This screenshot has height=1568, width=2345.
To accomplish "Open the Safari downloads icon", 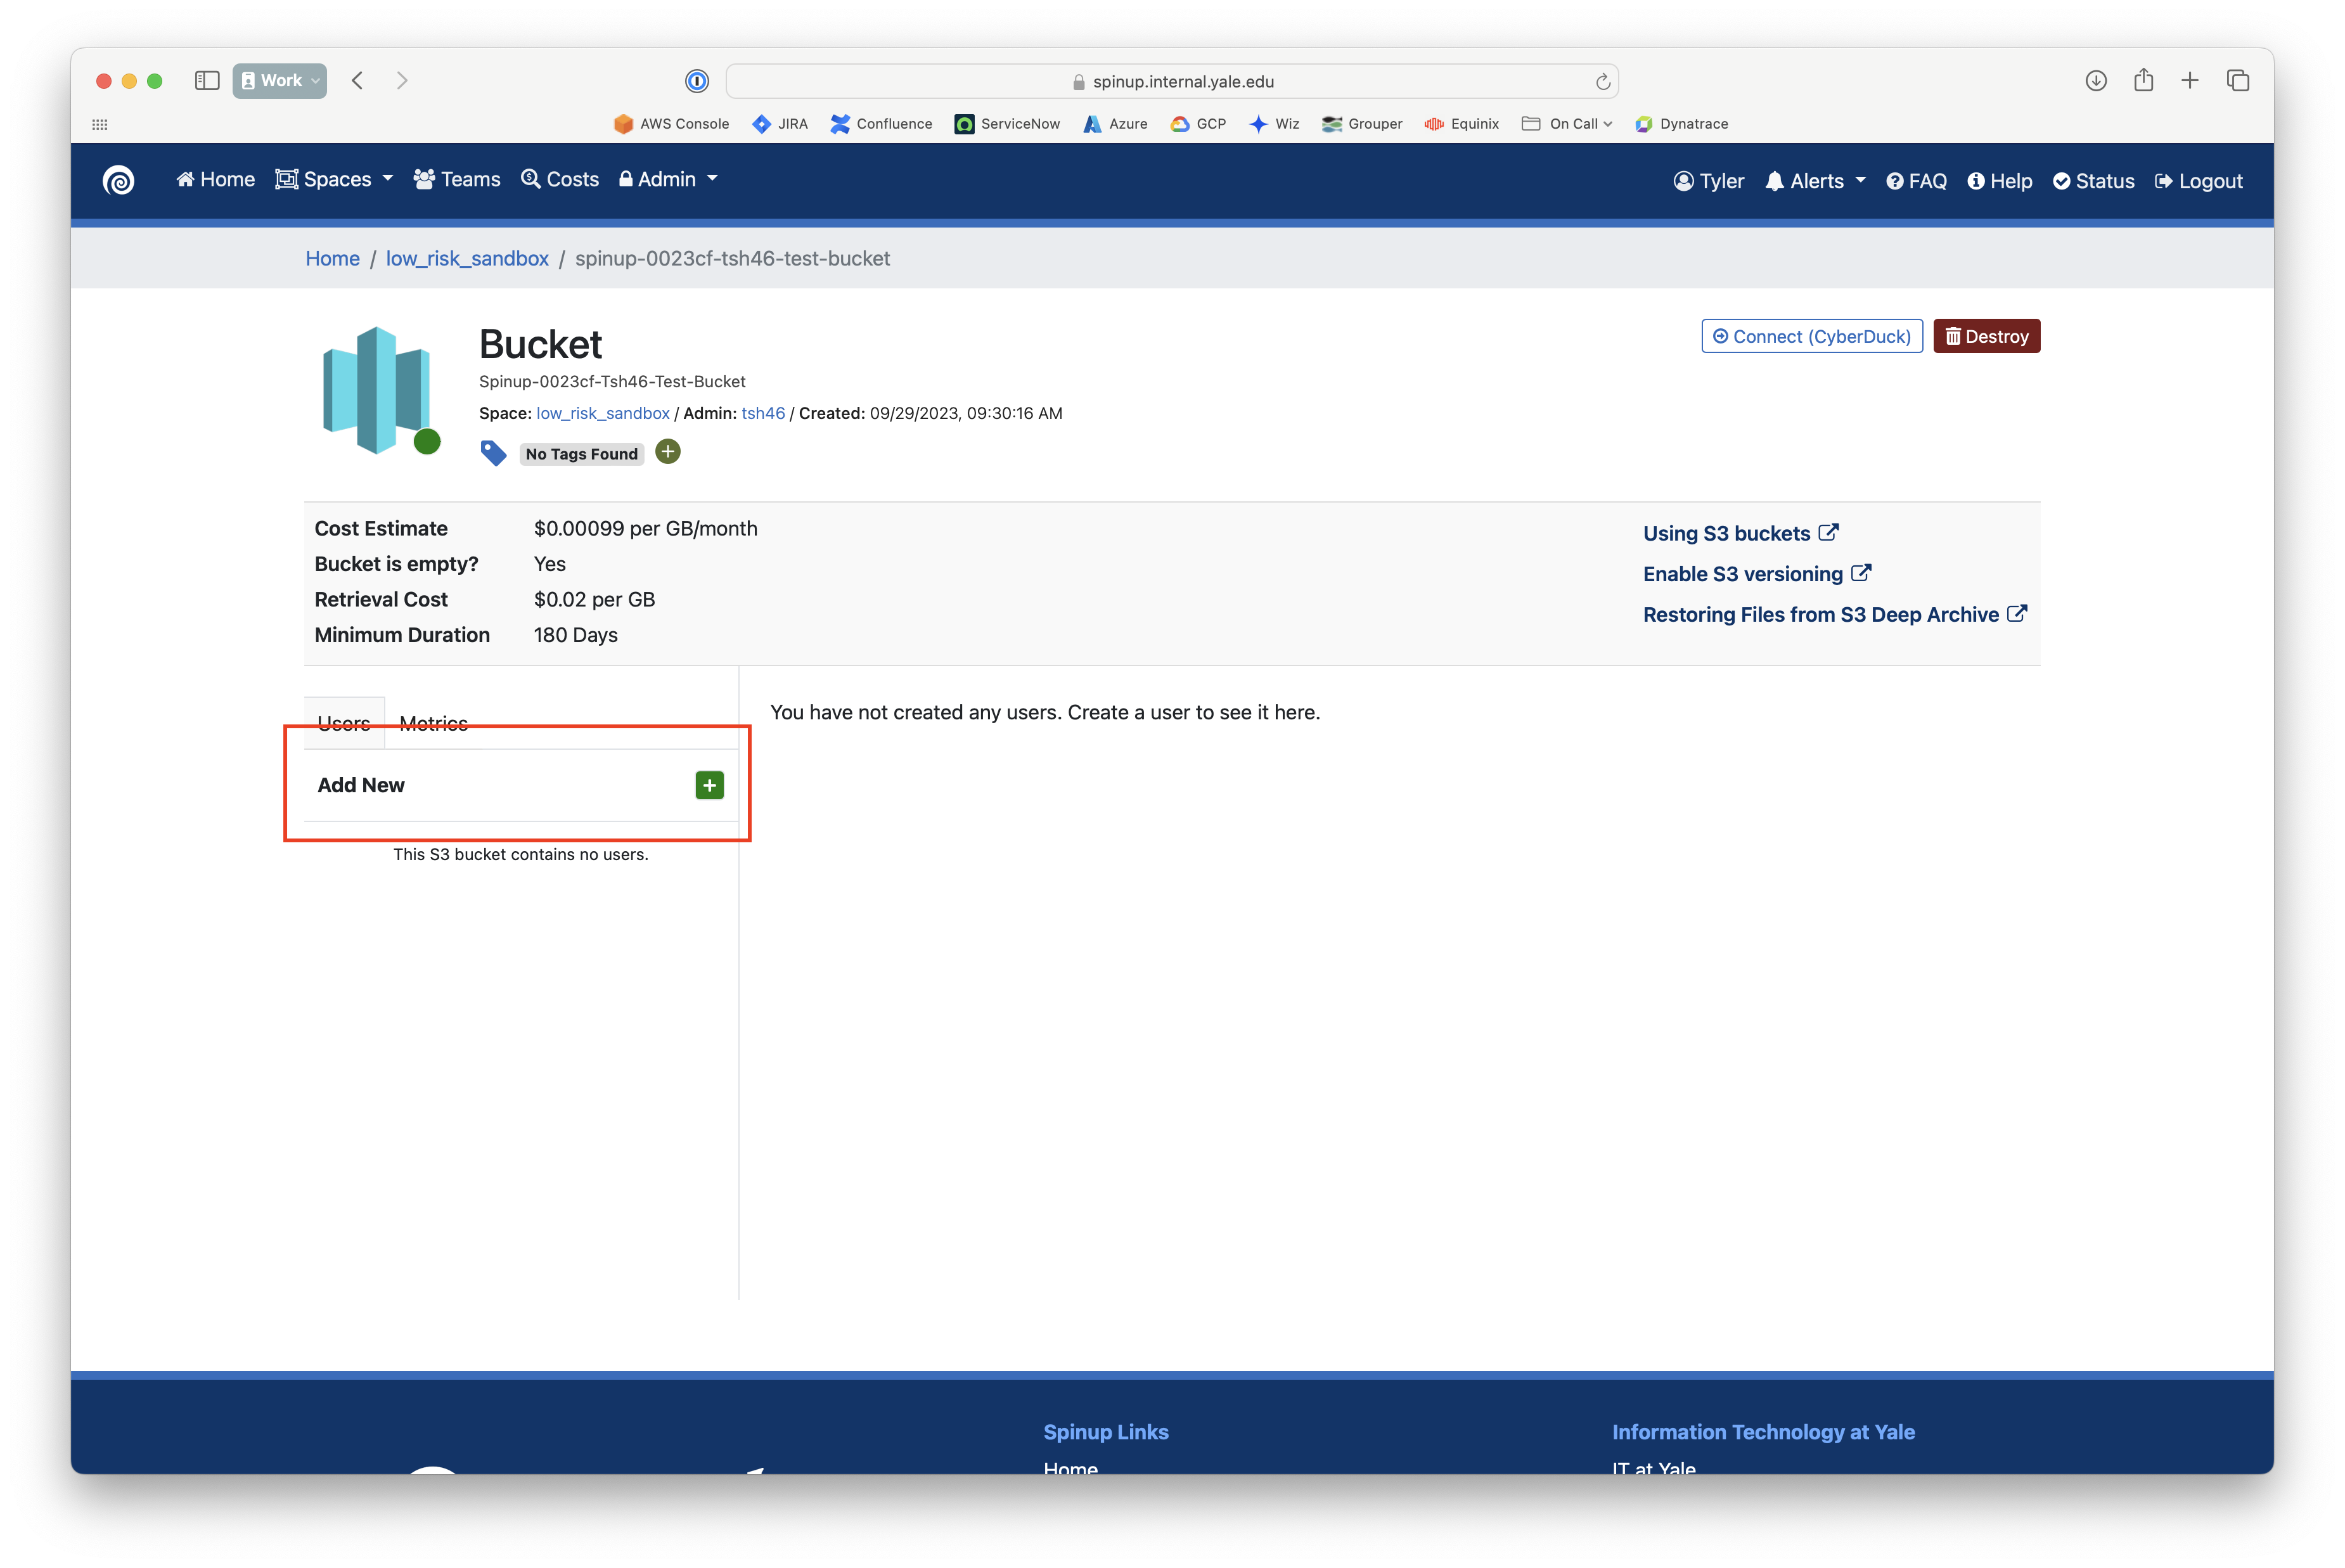I will pos(2096,81).
